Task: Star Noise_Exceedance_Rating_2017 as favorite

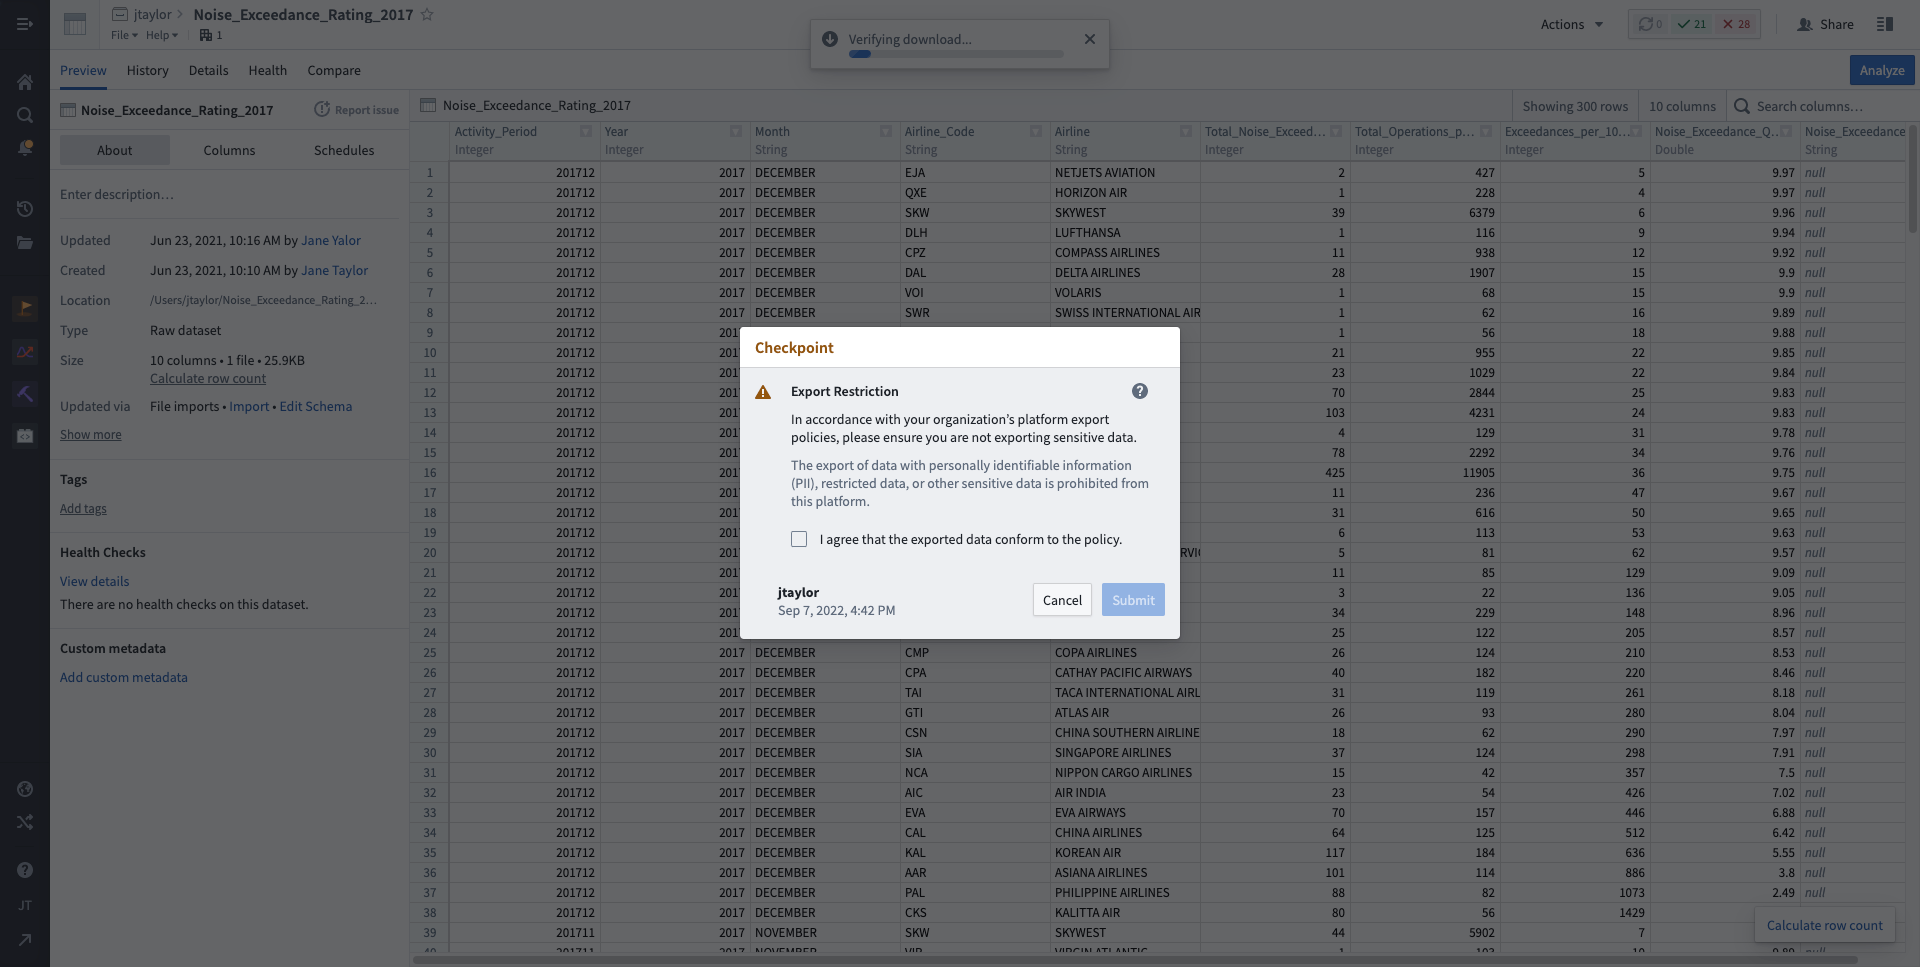Action: (427, 14)
